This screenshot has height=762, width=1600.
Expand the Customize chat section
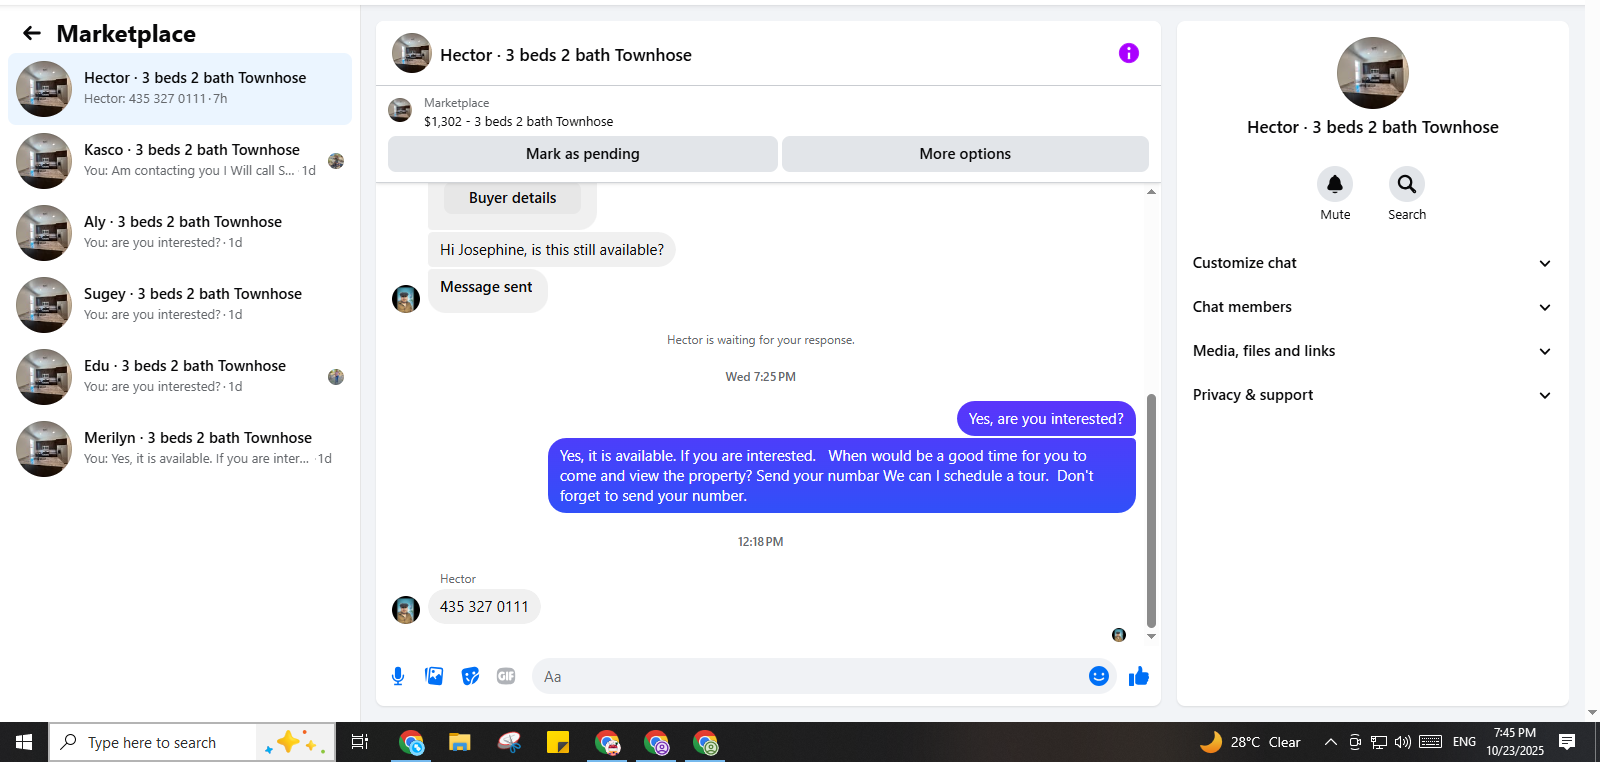pos(1372,263)
